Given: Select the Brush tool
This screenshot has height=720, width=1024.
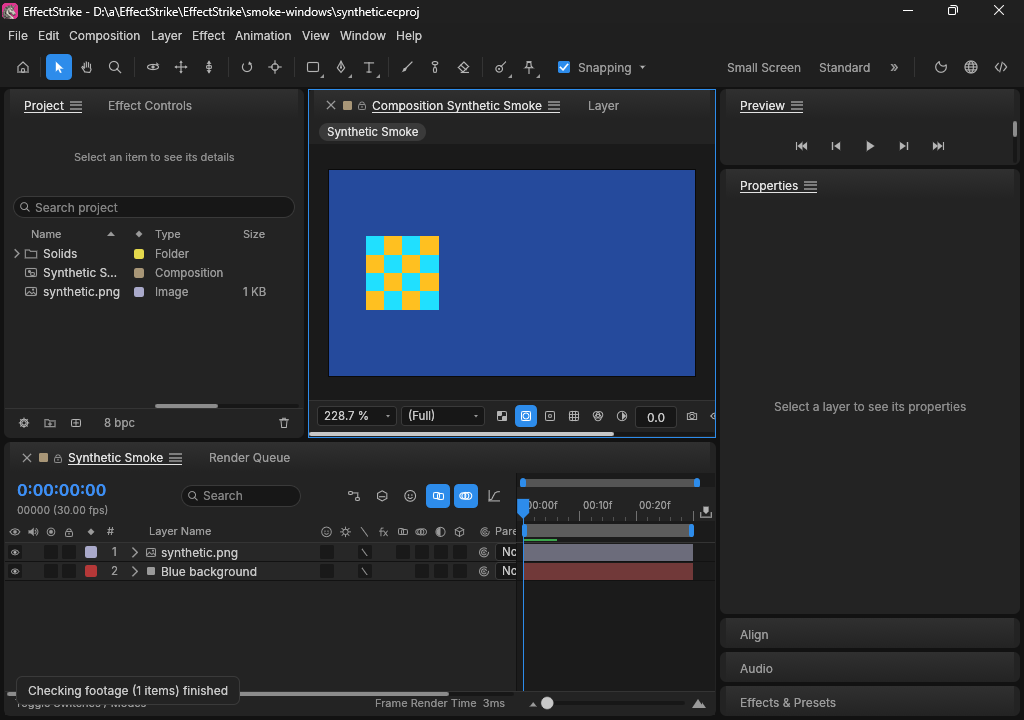Looking at the screenshot, I should coord(407,67).
